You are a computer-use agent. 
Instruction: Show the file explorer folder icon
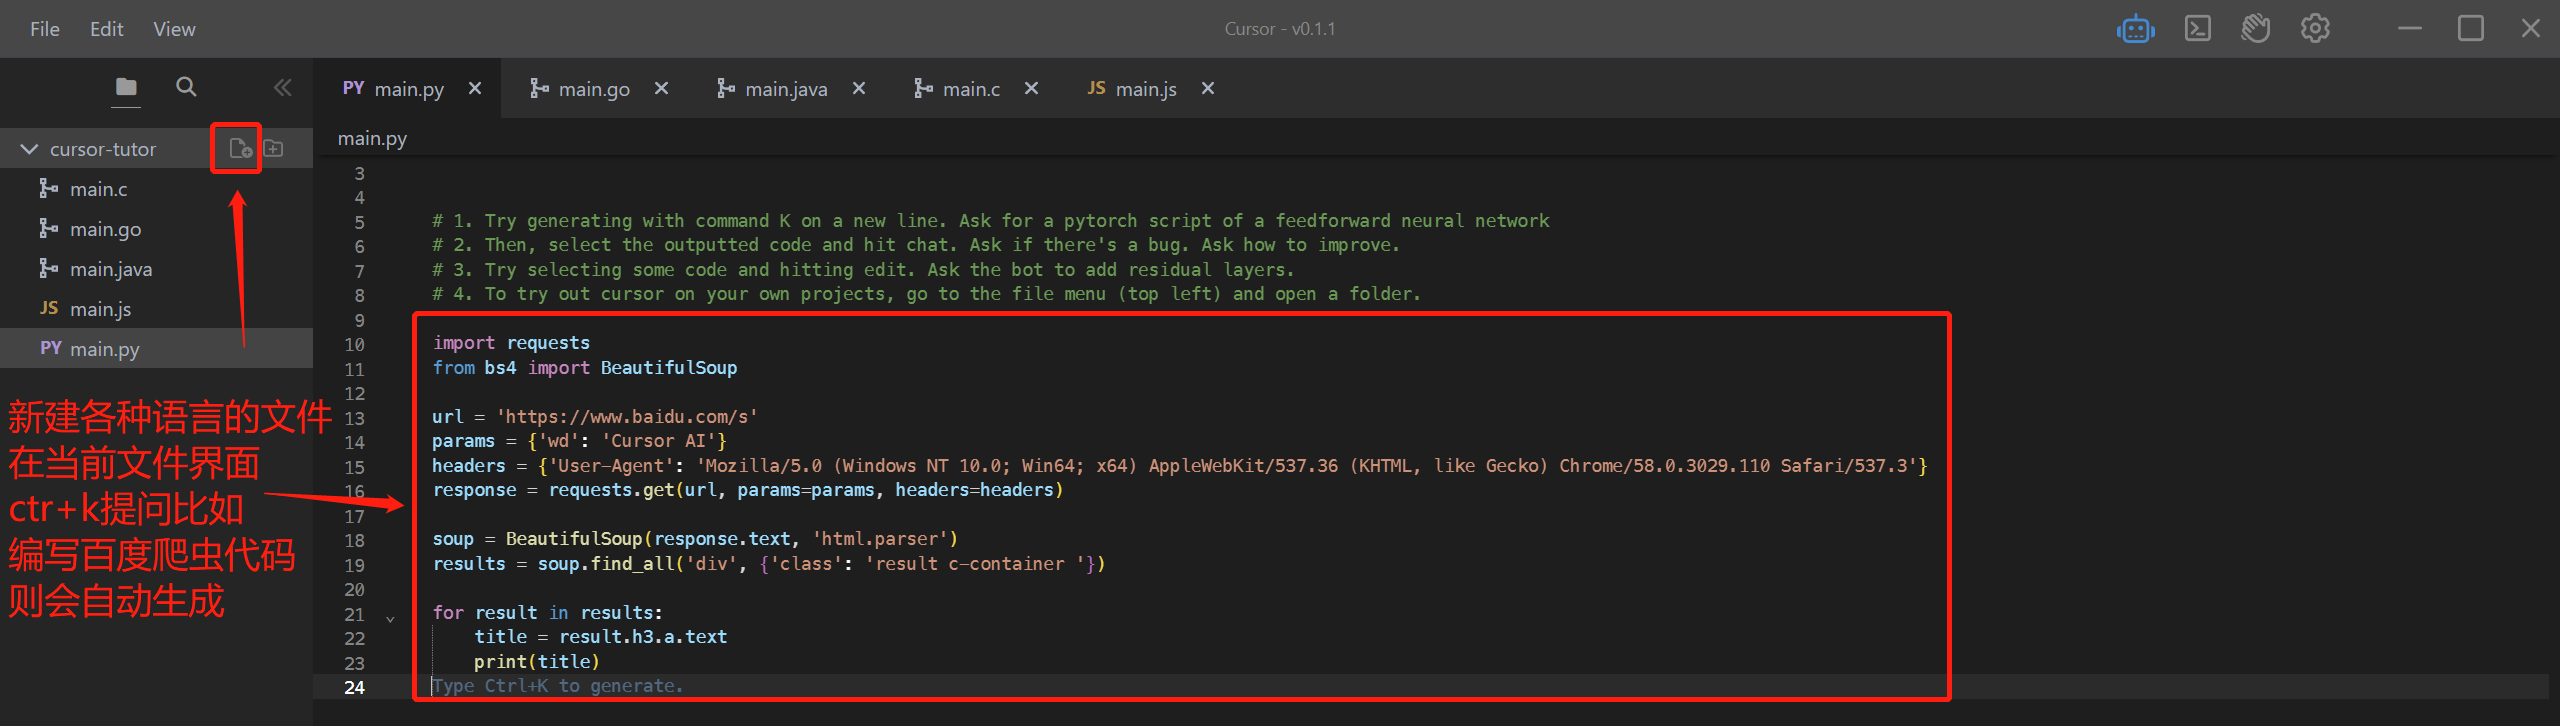tap(126, 87)
